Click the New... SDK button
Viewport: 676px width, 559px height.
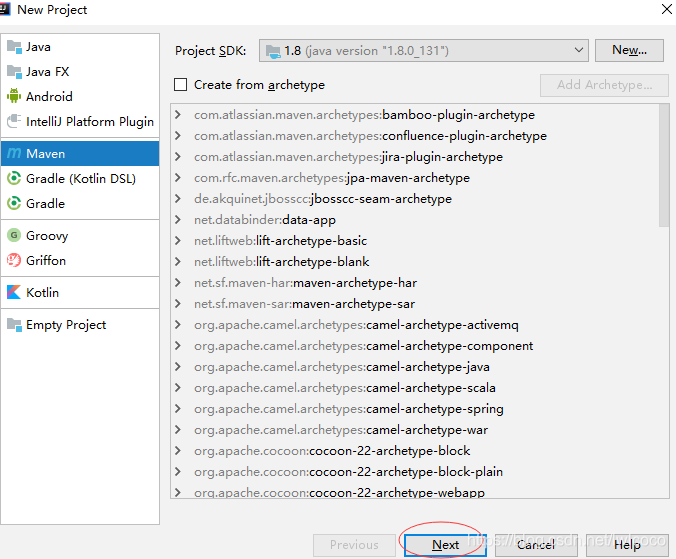click(x=629, y=50)
